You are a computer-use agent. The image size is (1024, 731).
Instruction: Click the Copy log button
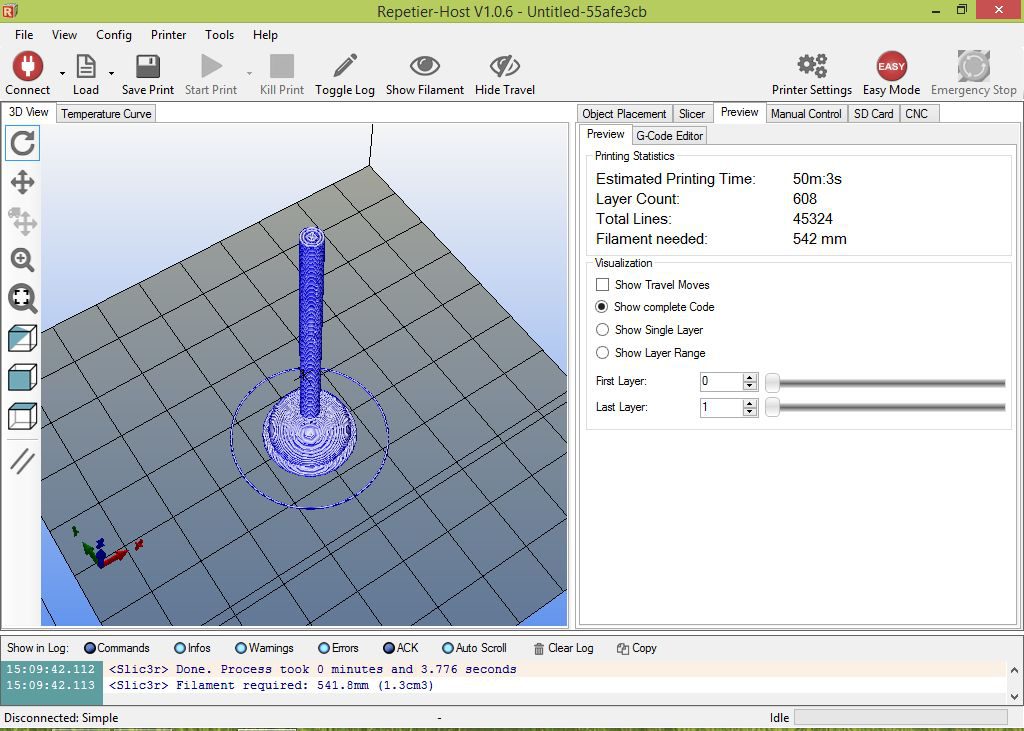[637, 648]
